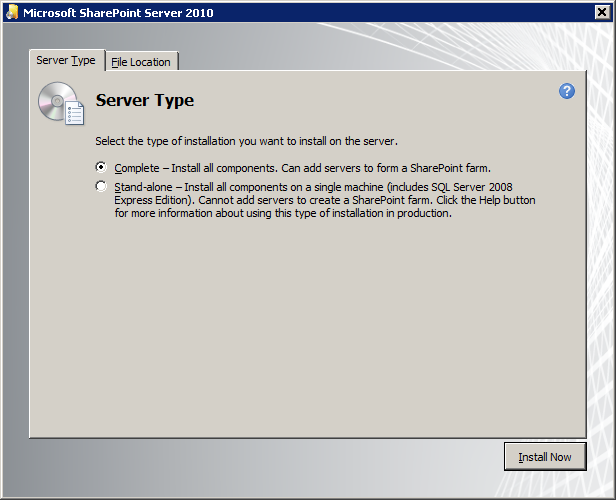Click the blue Help question mark icon

click(x=566, y=91)
